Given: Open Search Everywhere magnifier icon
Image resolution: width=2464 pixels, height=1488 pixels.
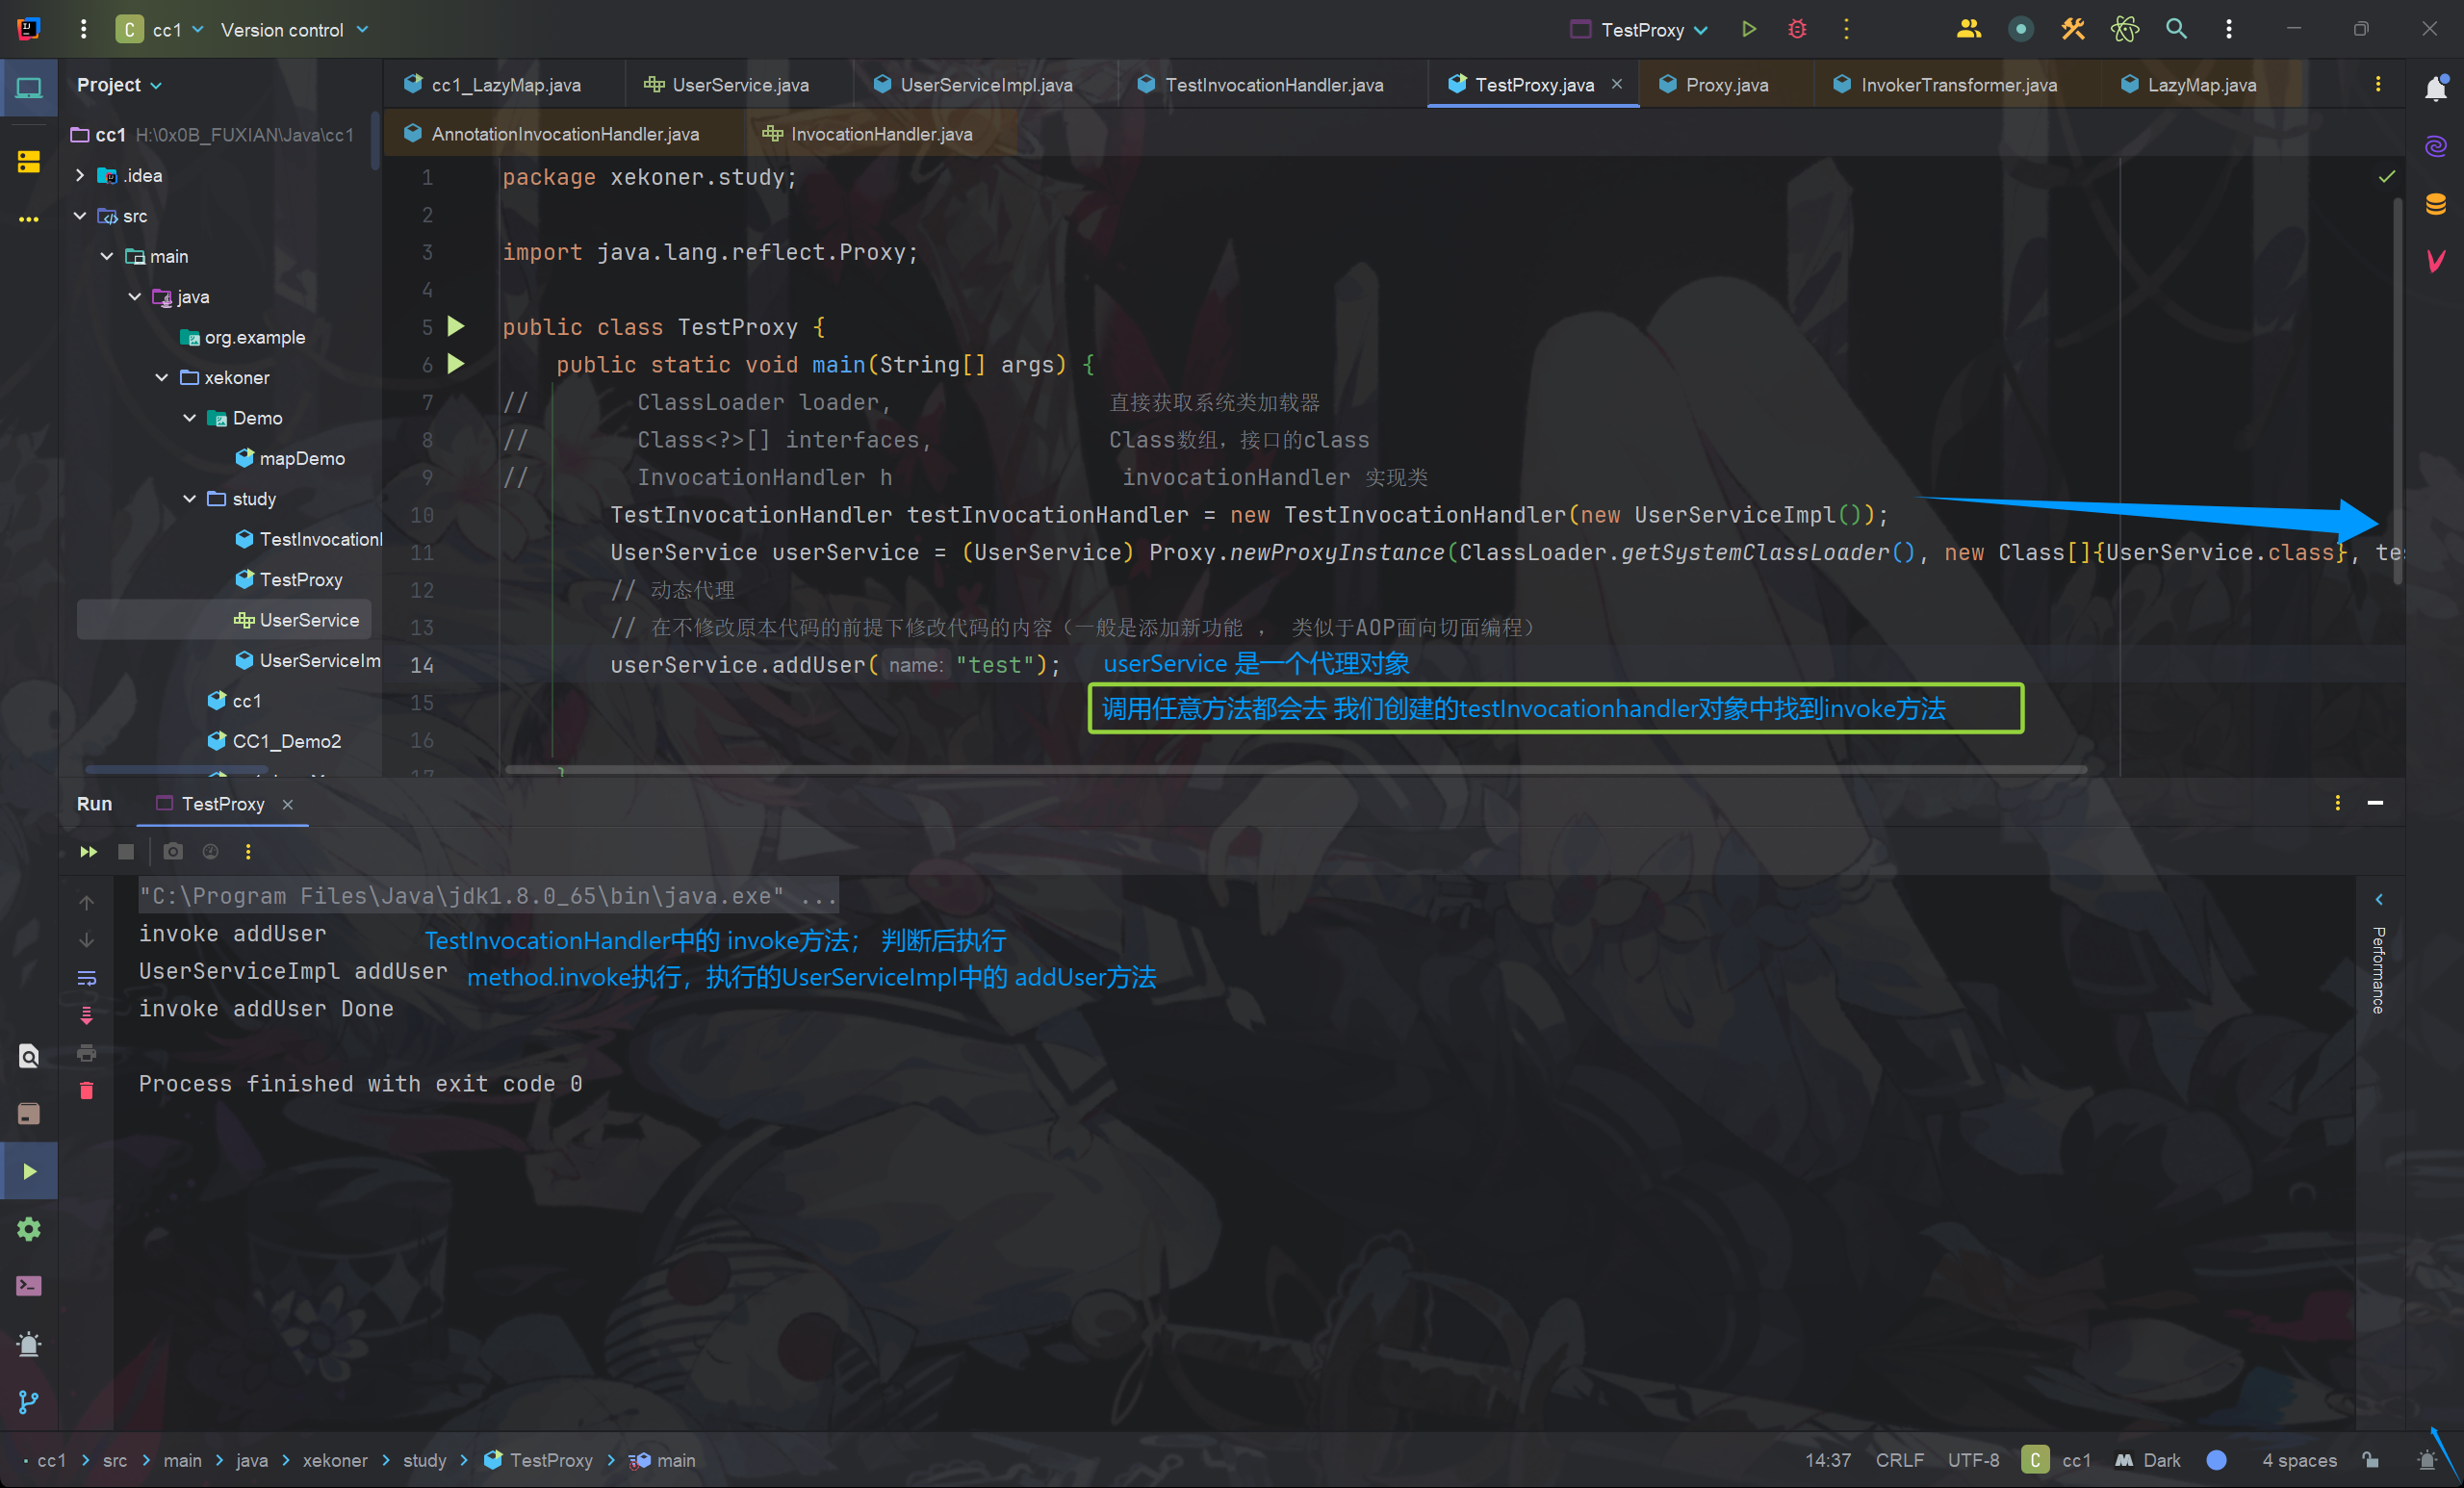Looking at the screenshot, I should [2177, 29].
